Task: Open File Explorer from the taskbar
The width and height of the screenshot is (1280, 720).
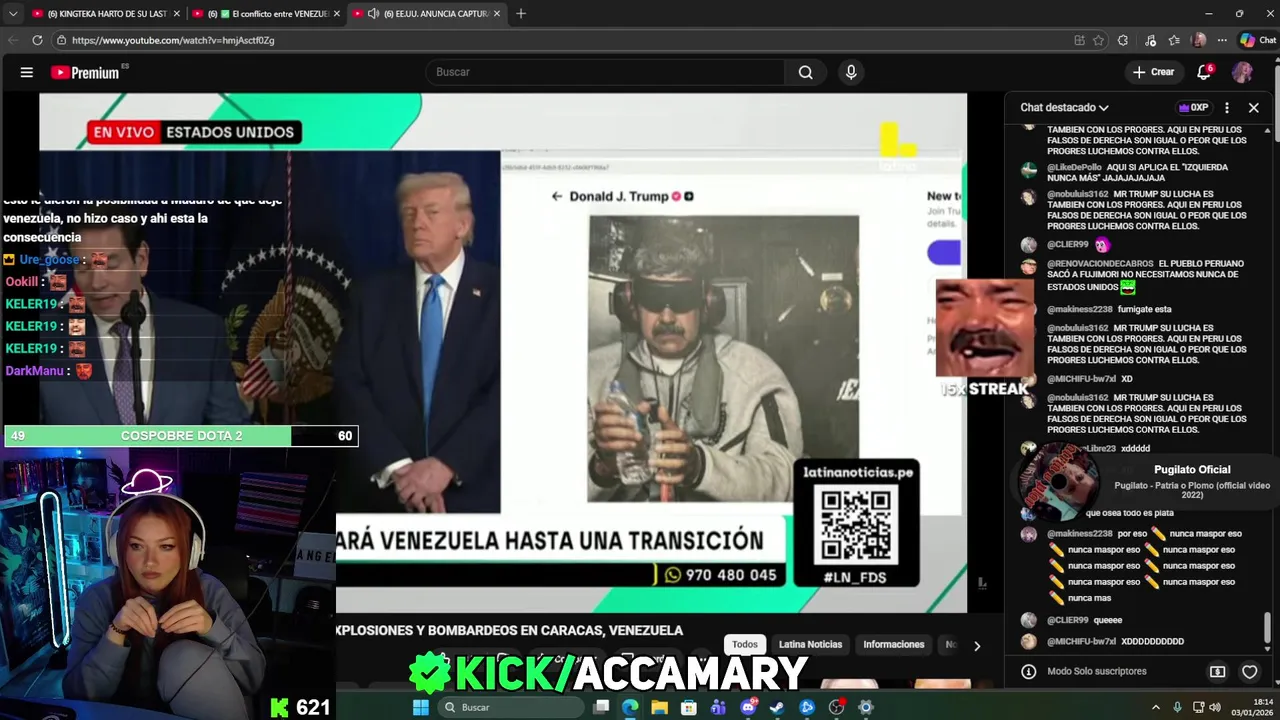Action: (x=660, y=707)
